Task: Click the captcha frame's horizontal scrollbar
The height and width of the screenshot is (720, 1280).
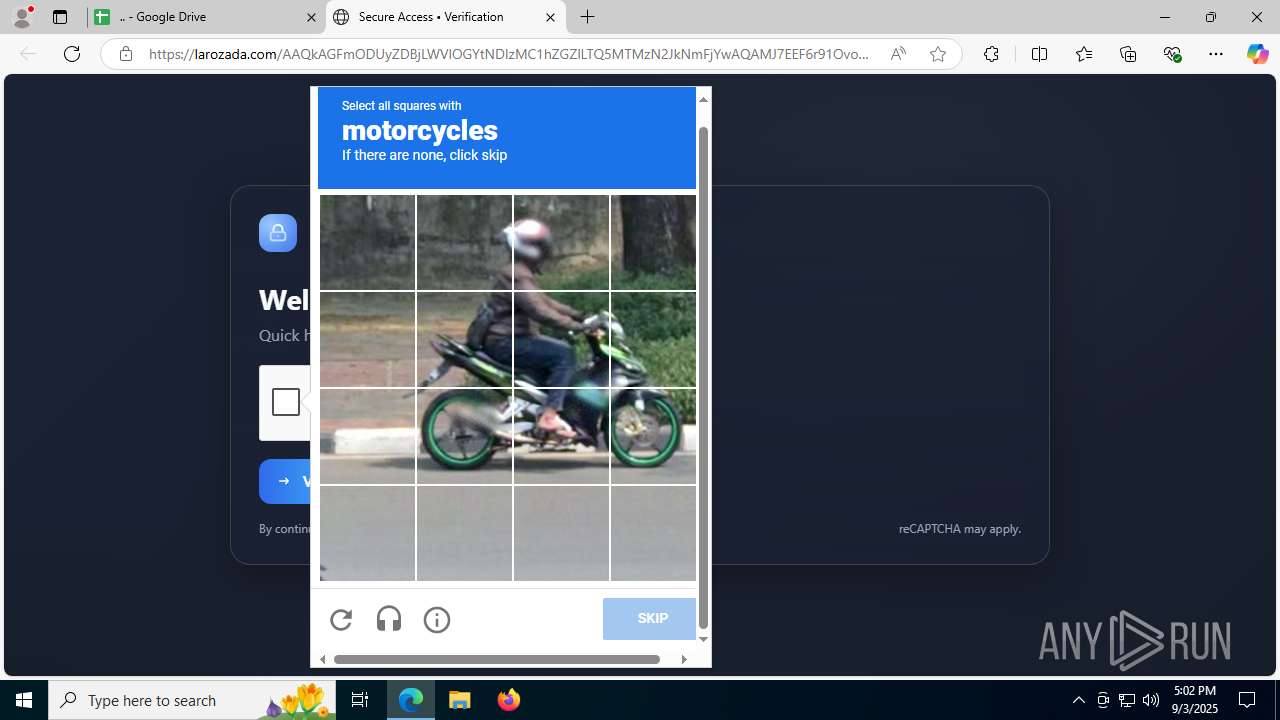Action: point(497,659)
